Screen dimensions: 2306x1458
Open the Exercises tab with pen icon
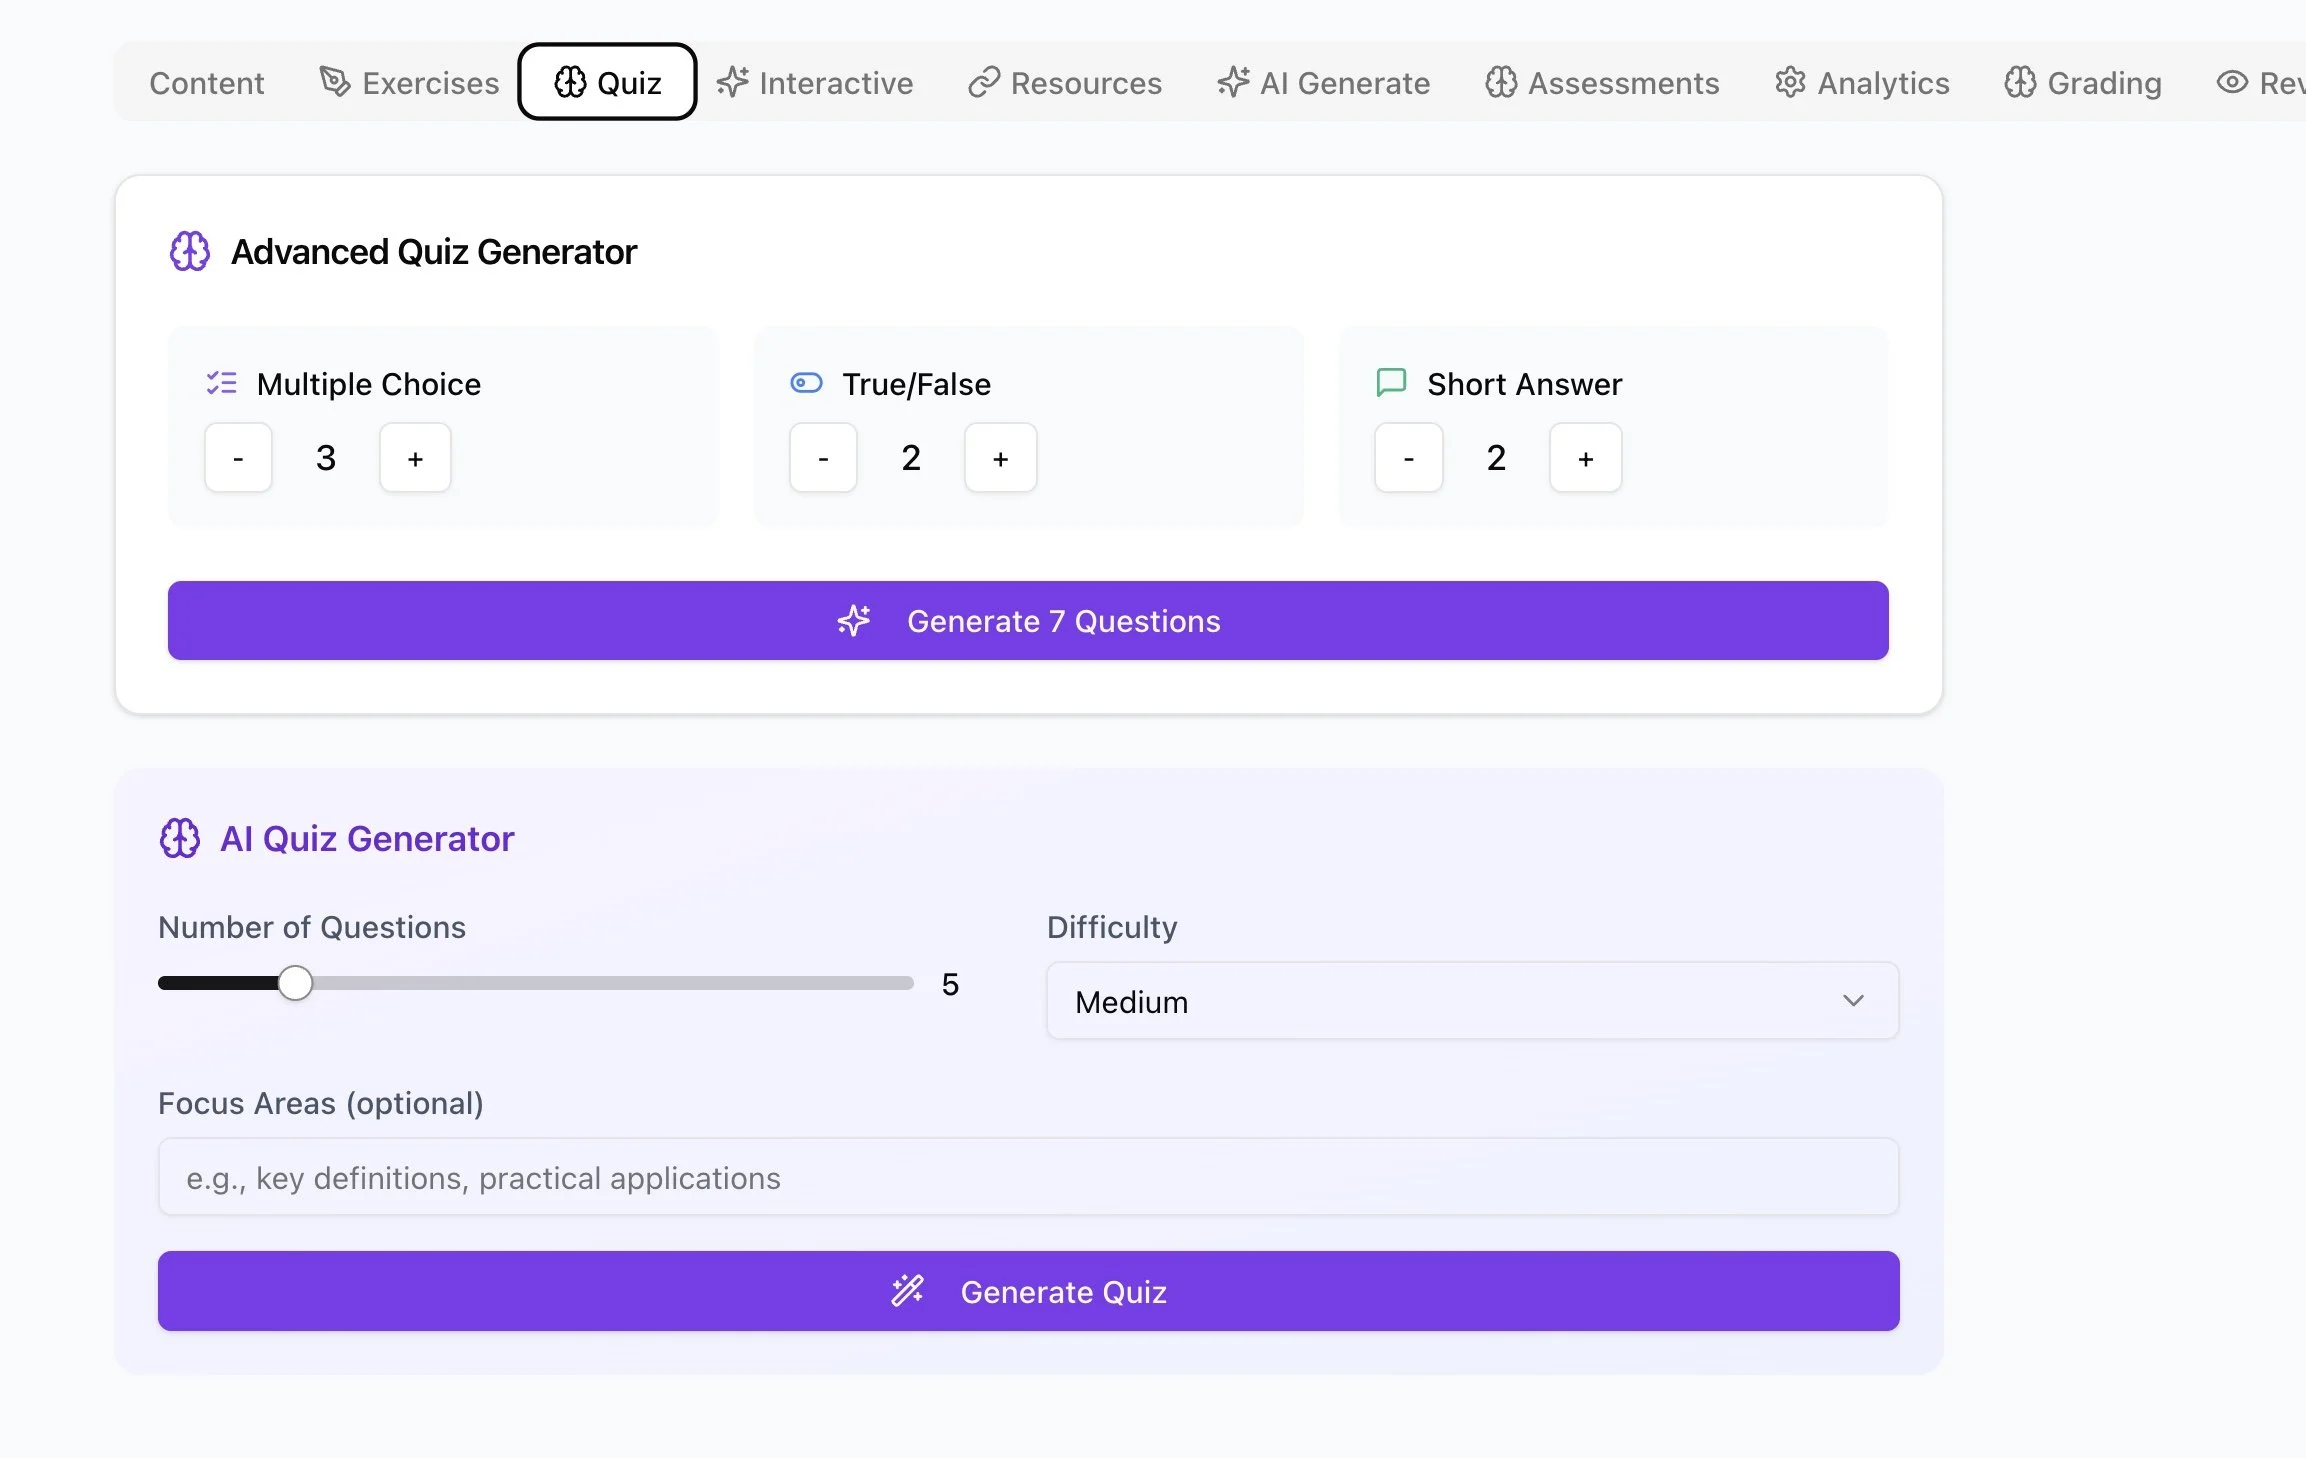409,82
